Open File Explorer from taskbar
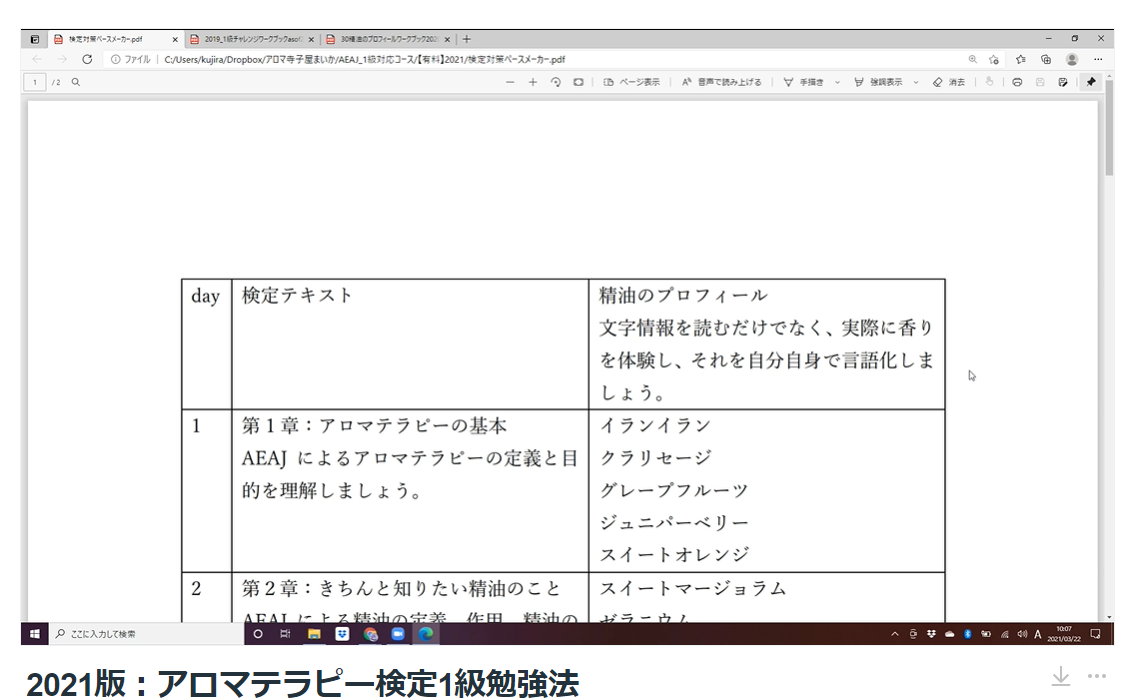This screenshot has height=699, width=1130. click(313, 634)
